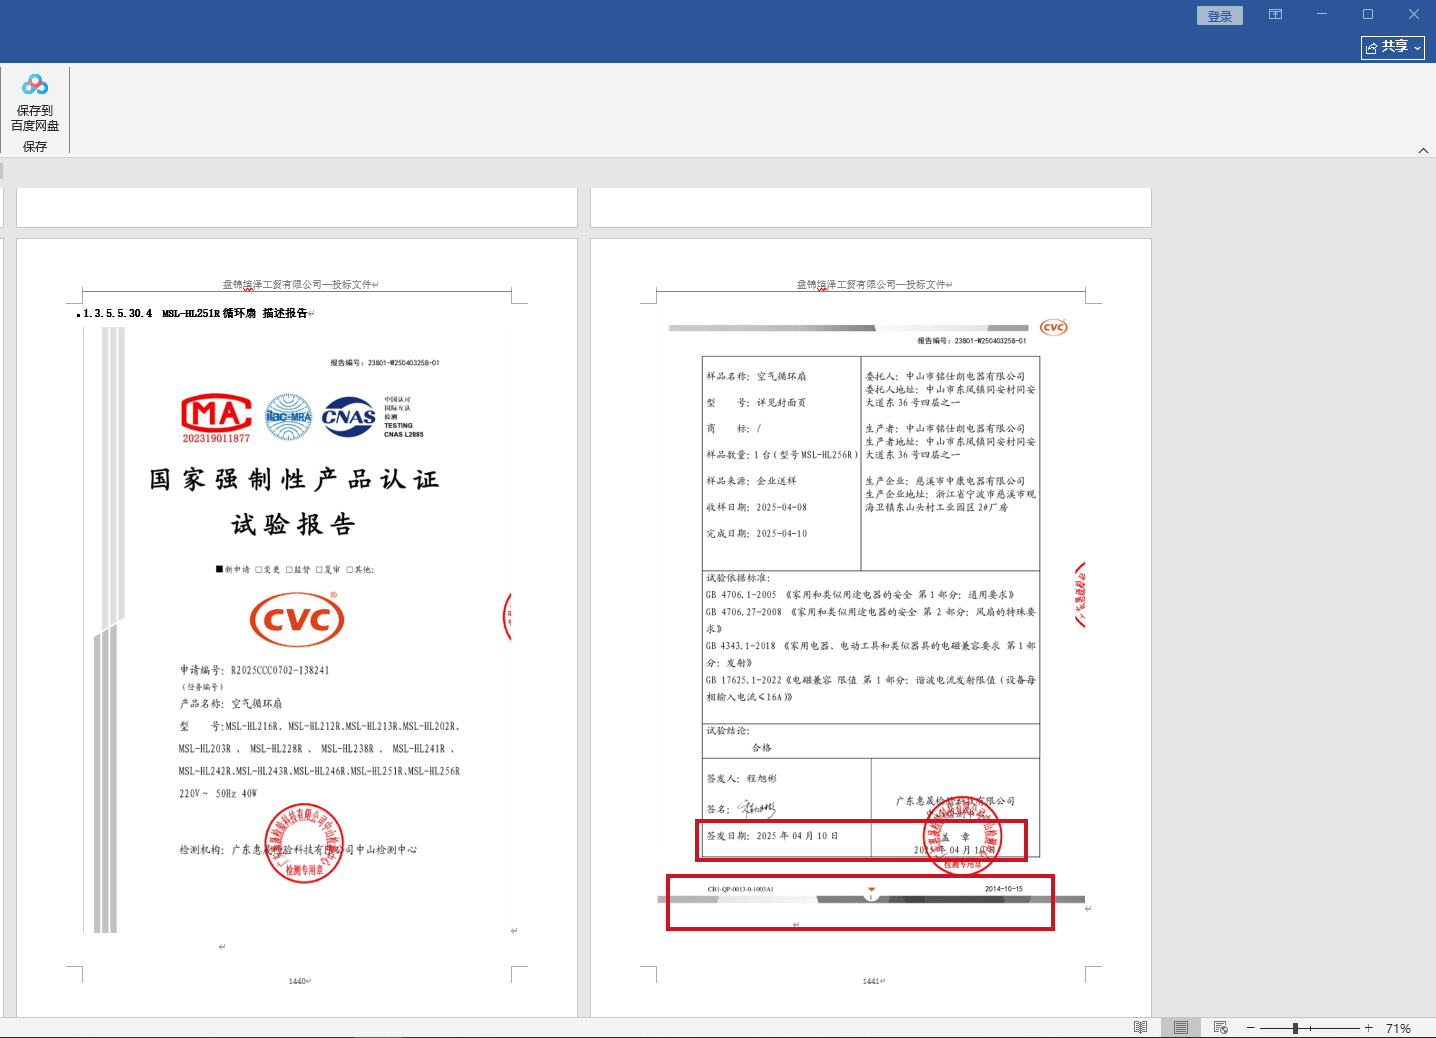1436x1038 pixels.
Task: Click the large CVC logo on cover page
Action: (297, 620)
